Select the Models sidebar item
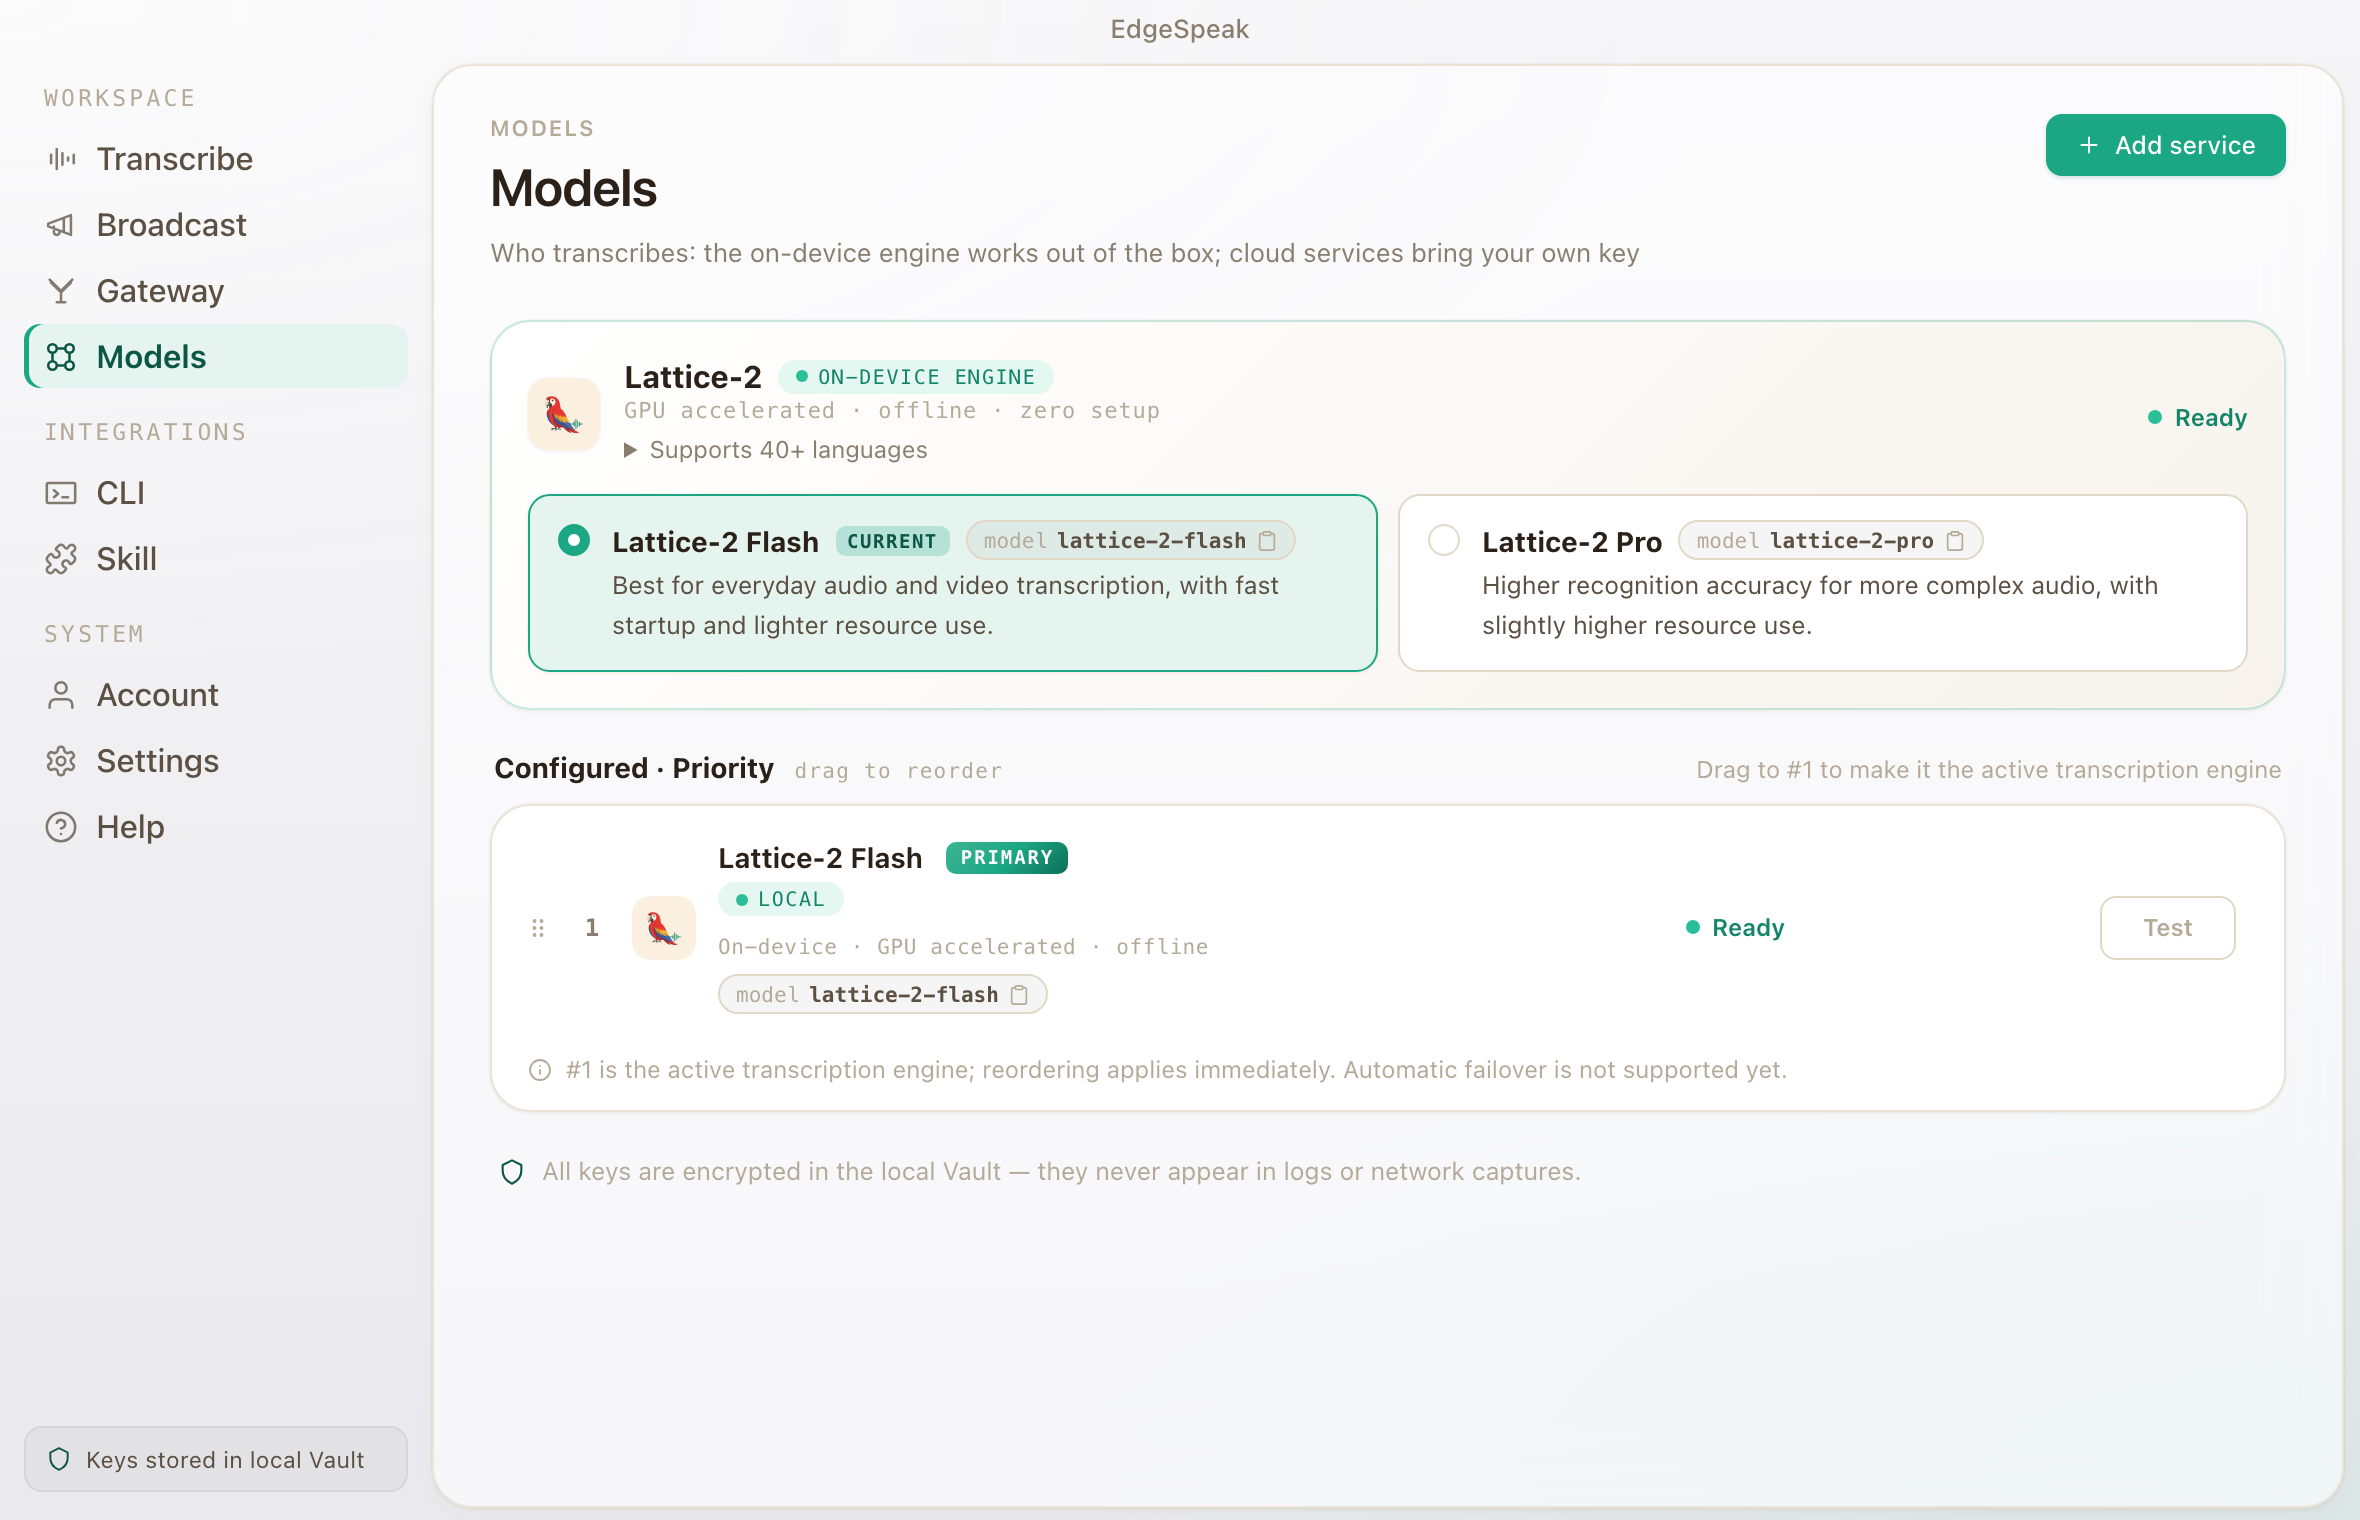This screenshot has height=1520, width=2360. click(x=216, y=357)
